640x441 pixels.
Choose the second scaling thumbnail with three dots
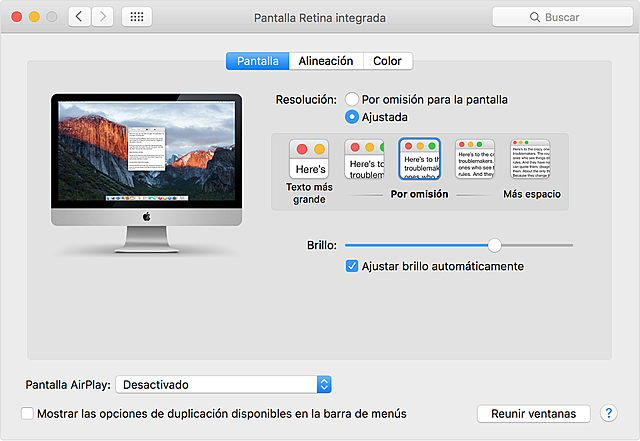[x=364, y=159]
